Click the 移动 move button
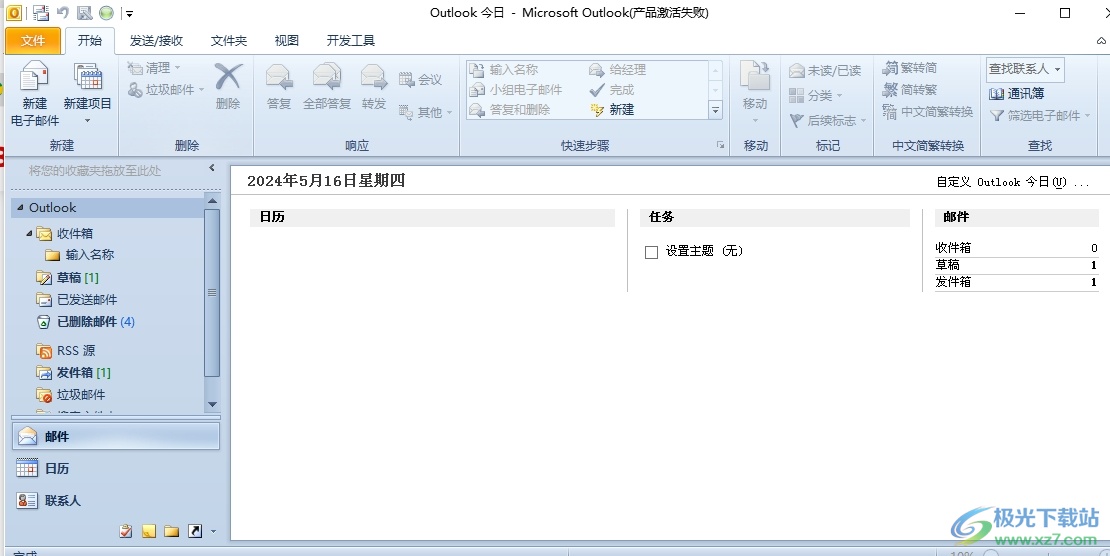The height and width of the screenshot is (556, 1110). pos(755,92)
